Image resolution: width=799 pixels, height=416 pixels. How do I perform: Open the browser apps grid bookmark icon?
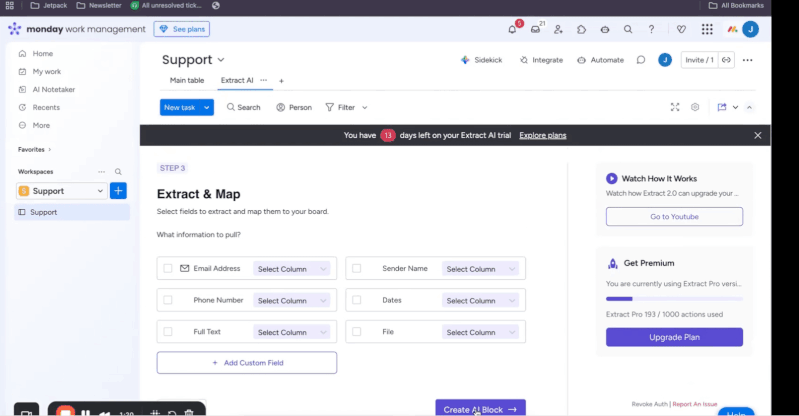click(10, 5)
